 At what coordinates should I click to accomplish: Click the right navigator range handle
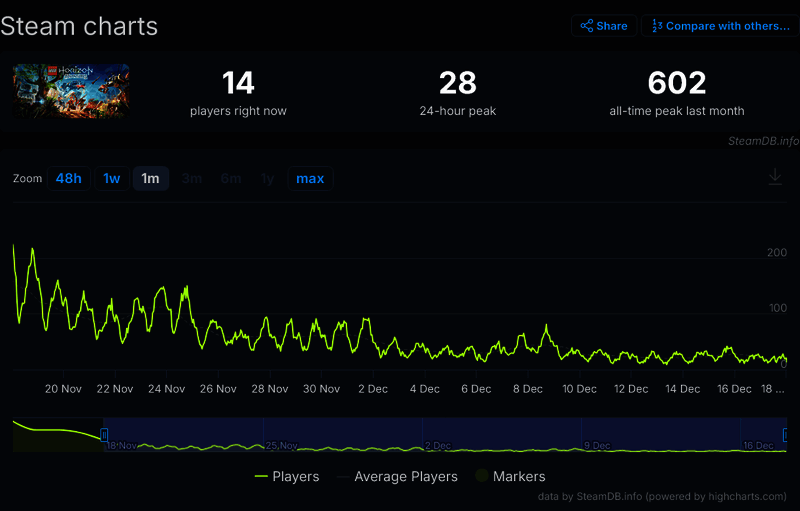click(x=786, y=435)
